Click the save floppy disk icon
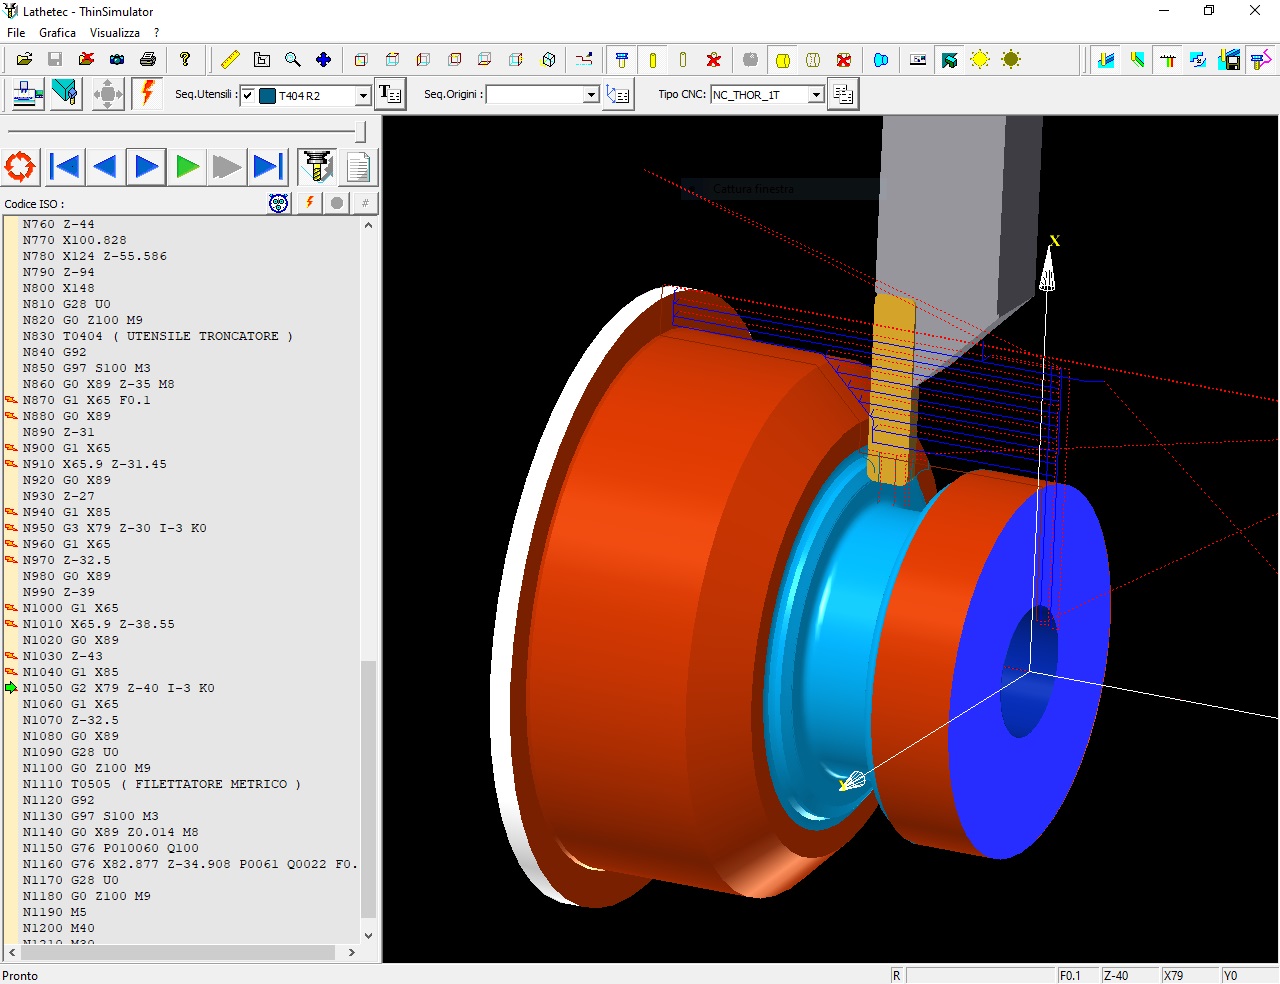This screenshot has height=984, width=1280. click(55, 60)
